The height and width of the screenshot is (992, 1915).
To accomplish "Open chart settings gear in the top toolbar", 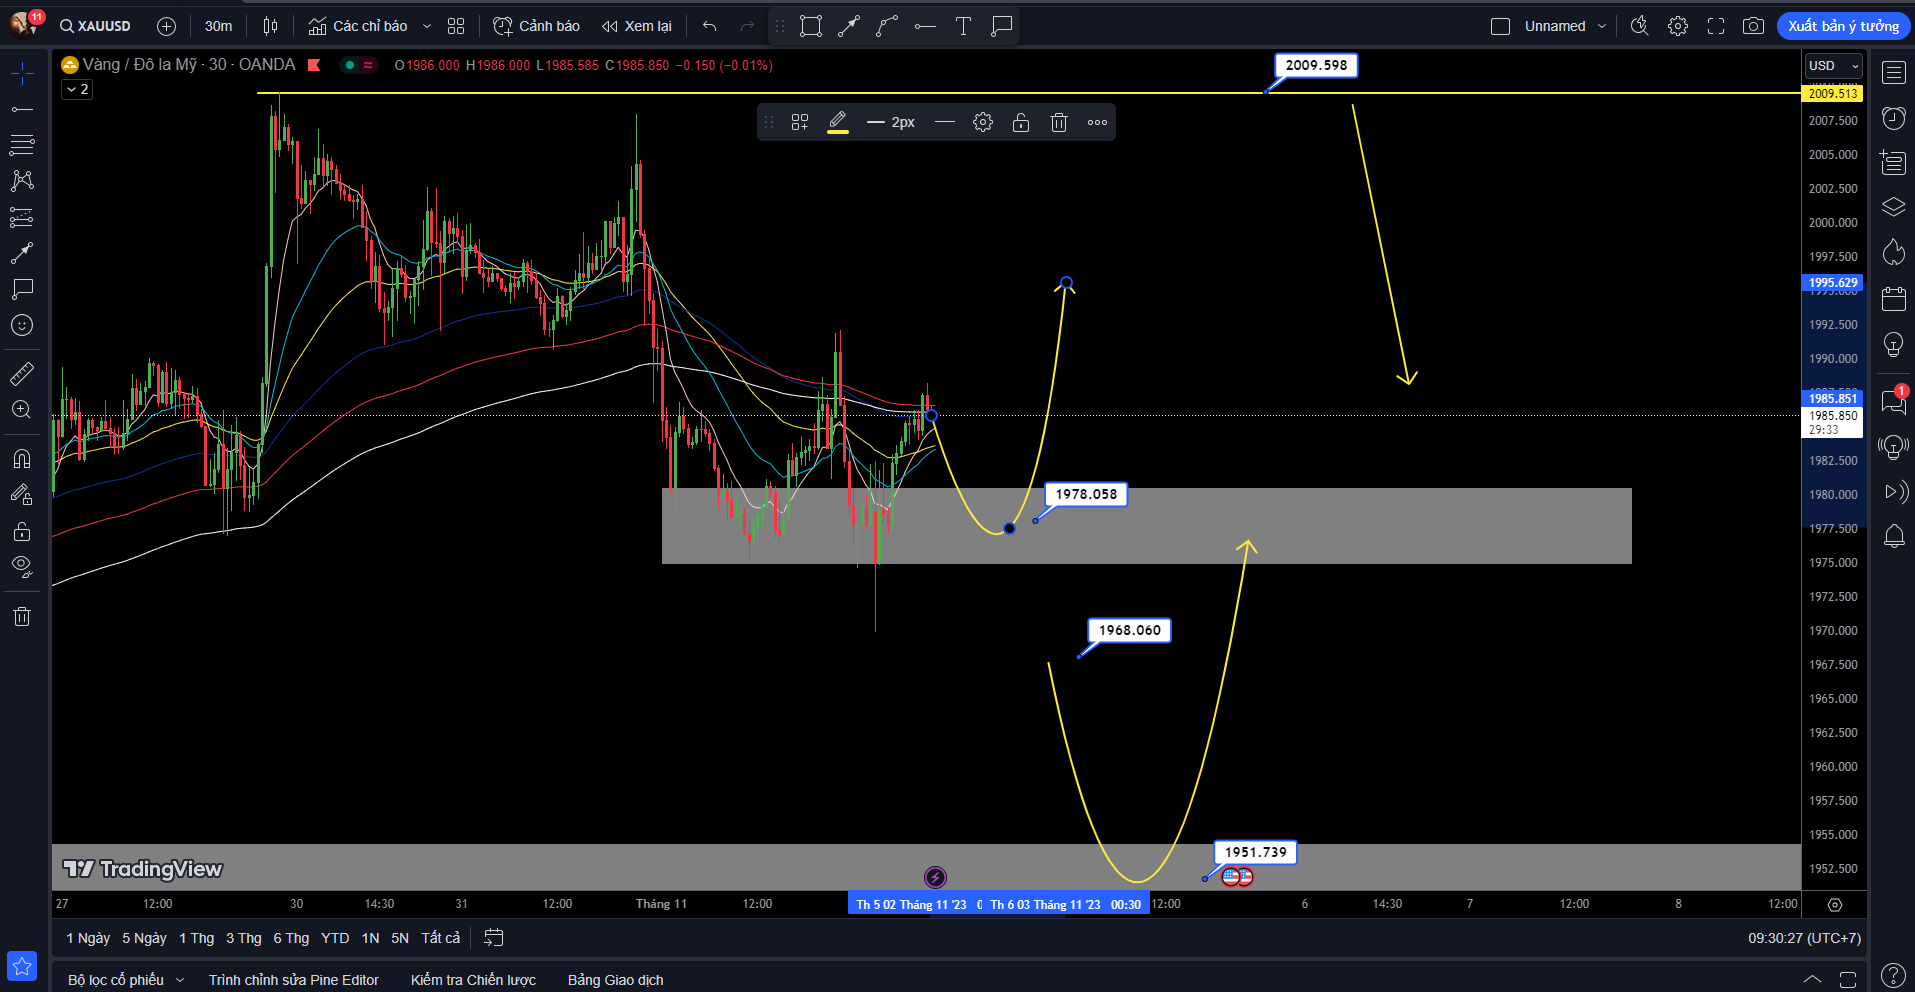I will point(1678,26).
